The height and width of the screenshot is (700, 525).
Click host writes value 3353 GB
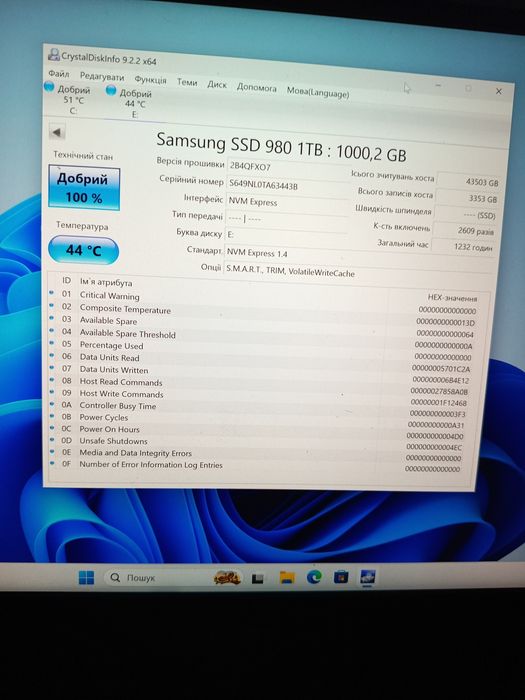tap(466, 198)
